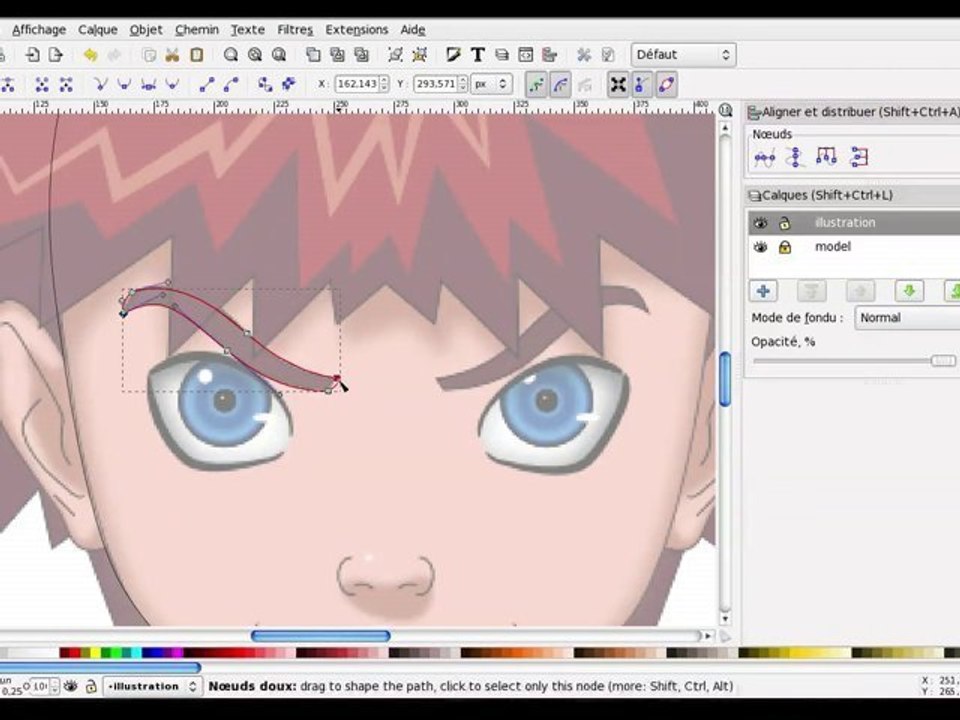The width and height of the screenshot is (960, 720).
Task: Open the status bar layer selector
Action: click(x=152, y=686)
